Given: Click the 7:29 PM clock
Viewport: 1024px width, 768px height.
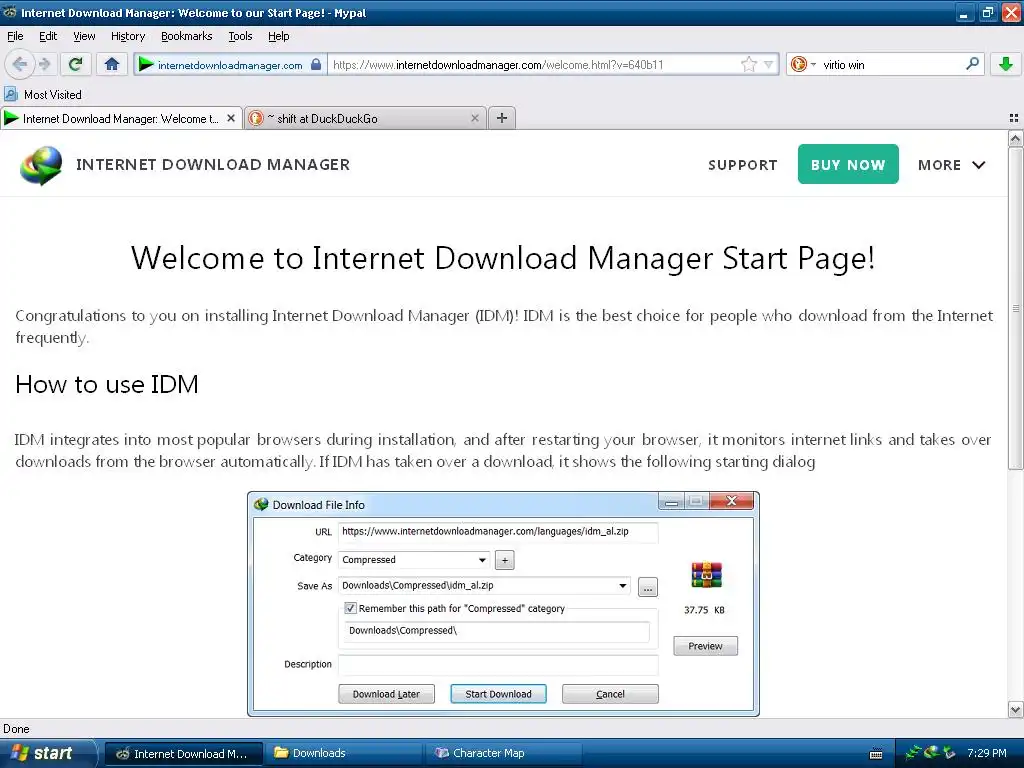Looking at the screenshot, I should (x=987, y=753).
